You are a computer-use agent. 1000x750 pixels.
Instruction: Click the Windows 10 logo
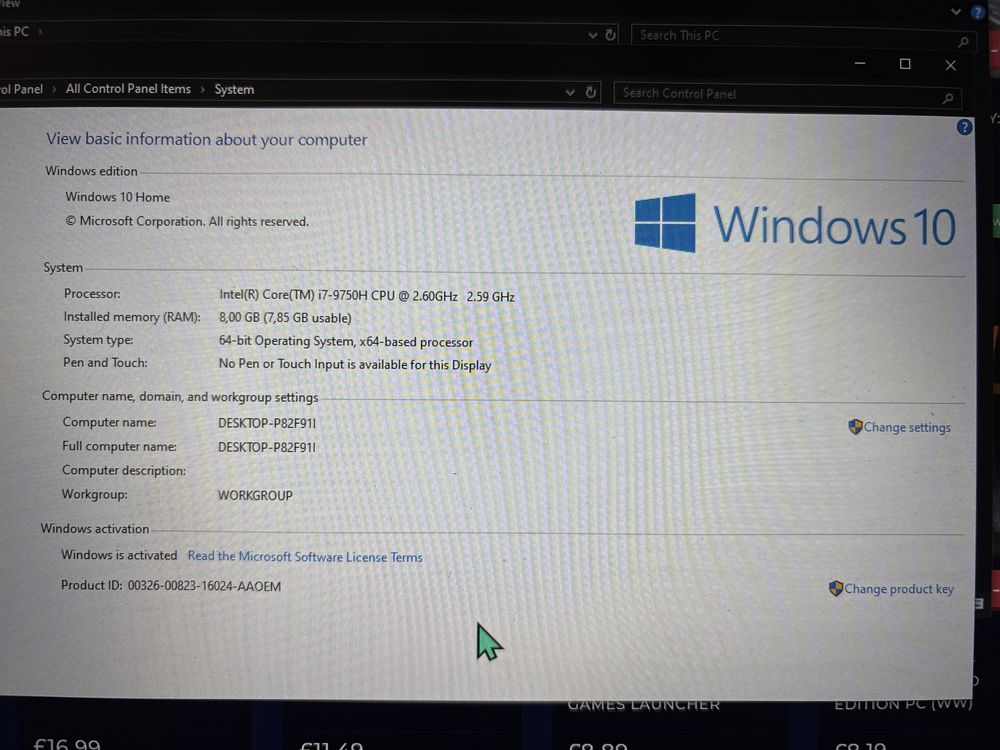click(x=794, y=223)
